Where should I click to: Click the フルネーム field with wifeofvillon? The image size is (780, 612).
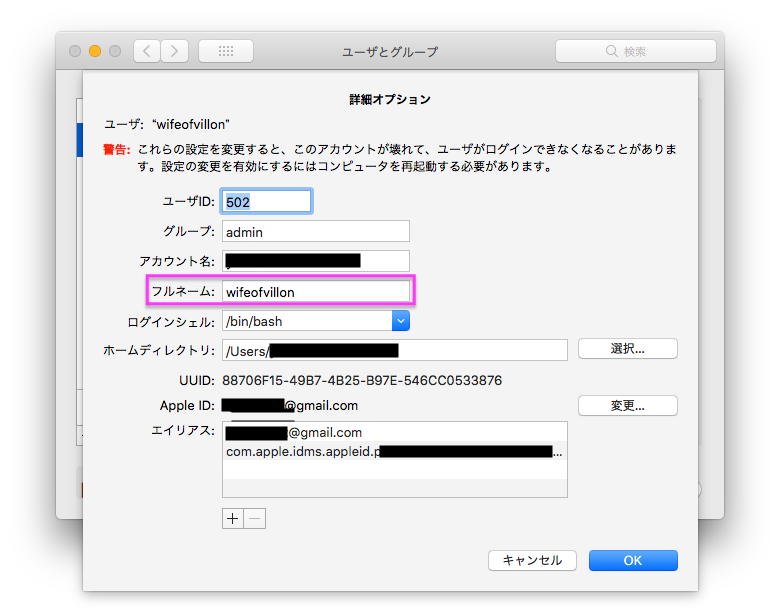316,292
